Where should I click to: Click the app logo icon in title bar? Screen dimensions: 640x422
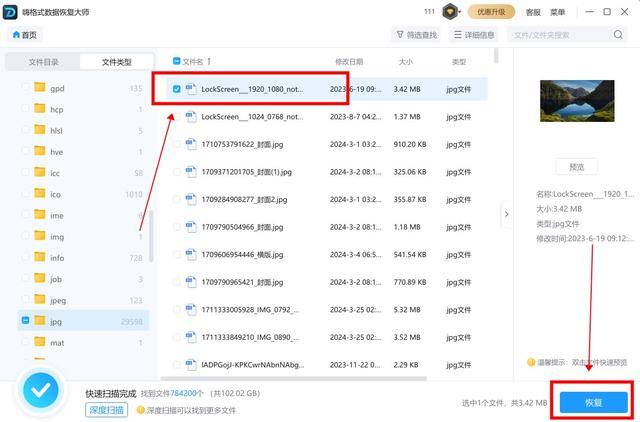pyautogui.click(x=10, y=12)
